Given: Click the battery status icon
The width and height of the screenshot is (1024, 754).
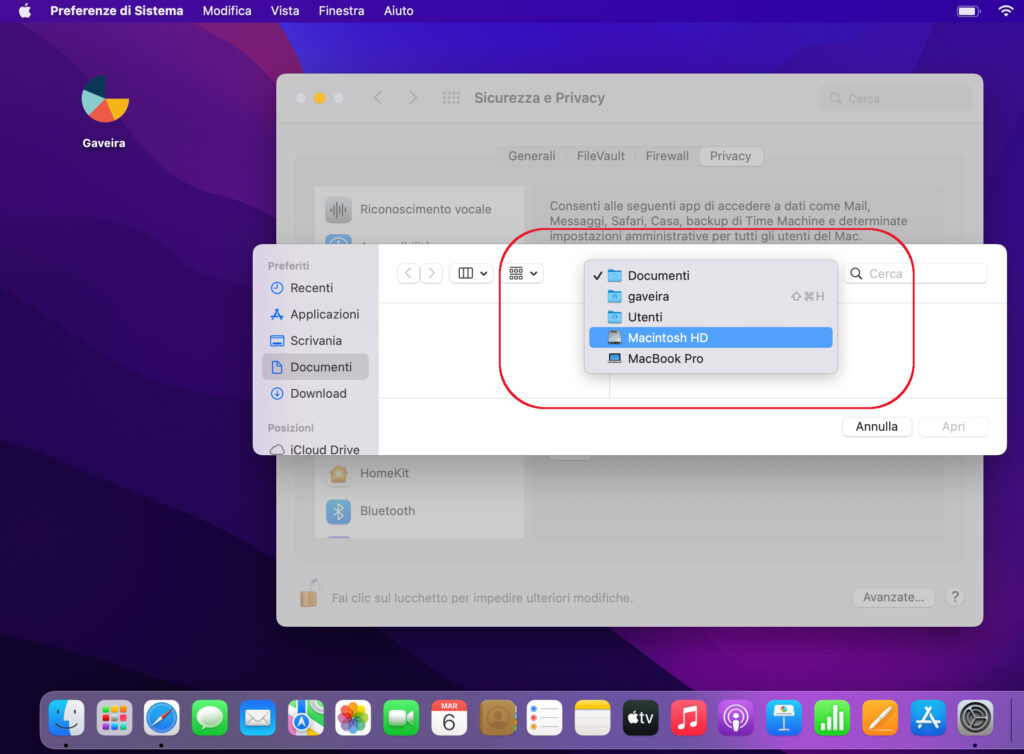Looking at the screenshot, I should 968,11.
